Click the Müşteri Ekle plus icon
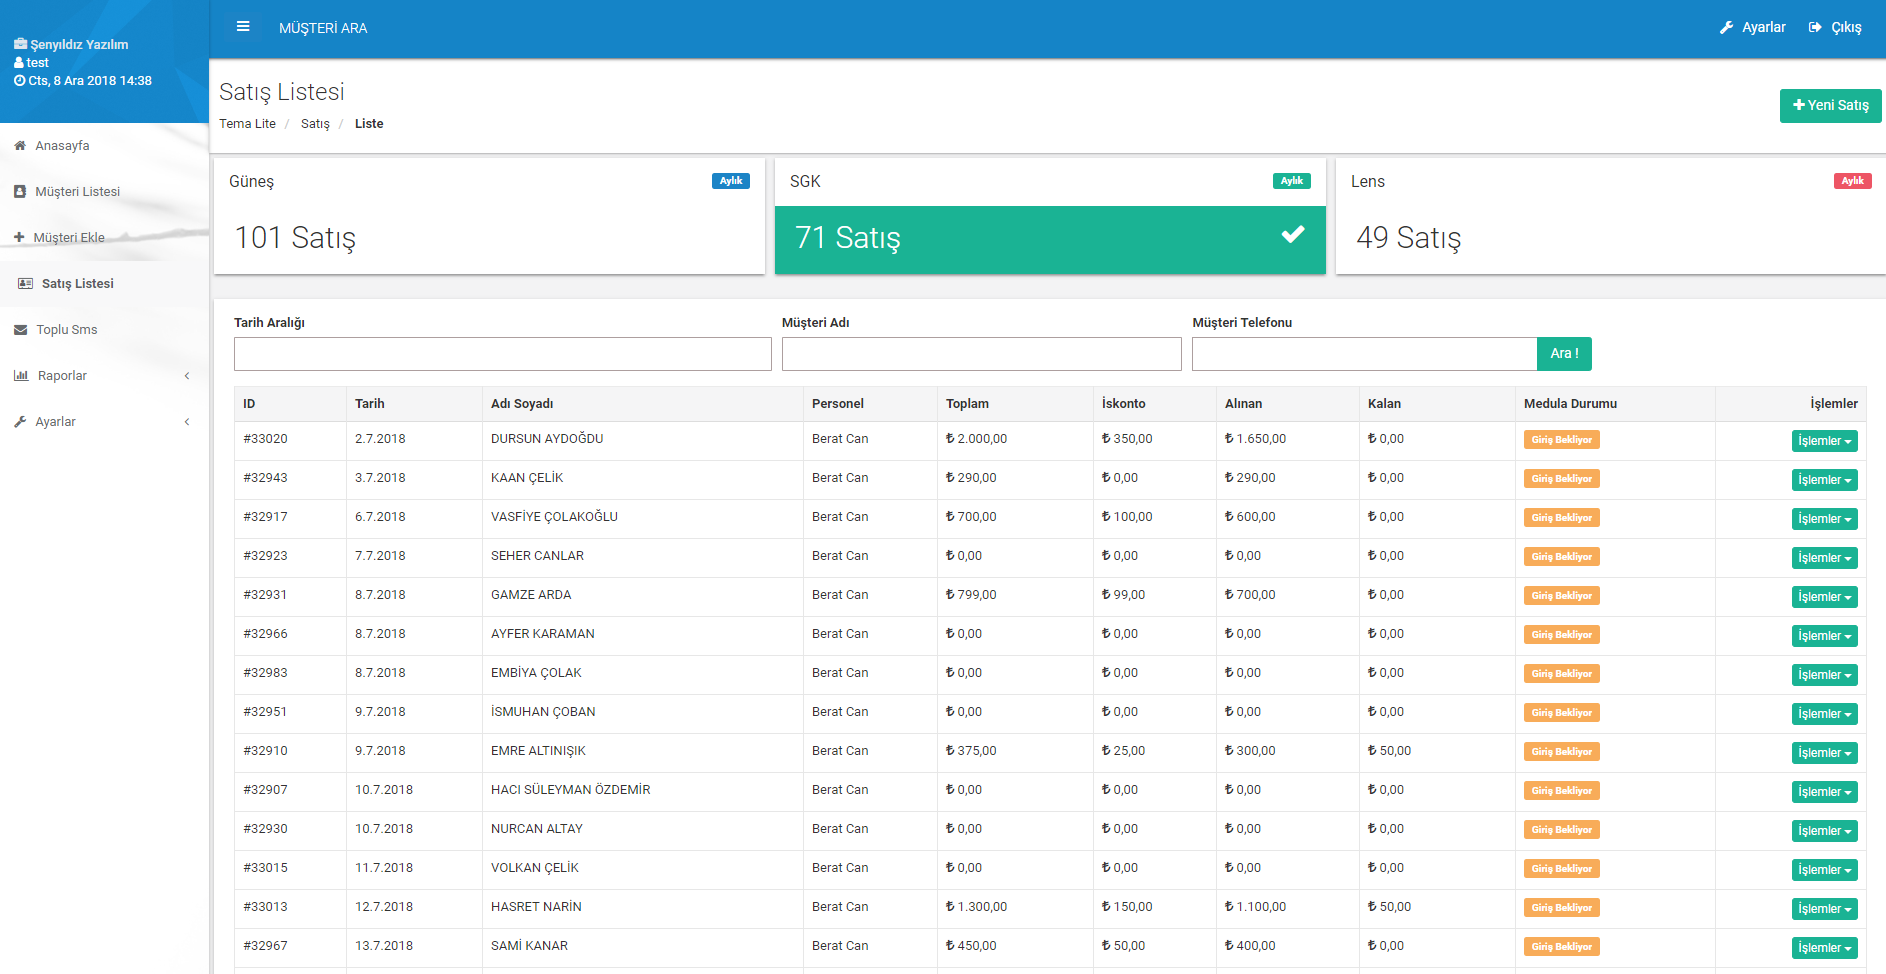 (19, 238)
